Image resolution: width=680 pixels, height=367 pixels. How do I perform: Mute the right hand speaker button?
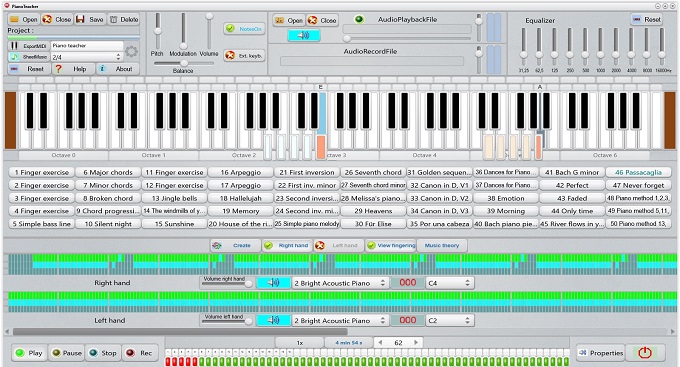click(274, 283)
